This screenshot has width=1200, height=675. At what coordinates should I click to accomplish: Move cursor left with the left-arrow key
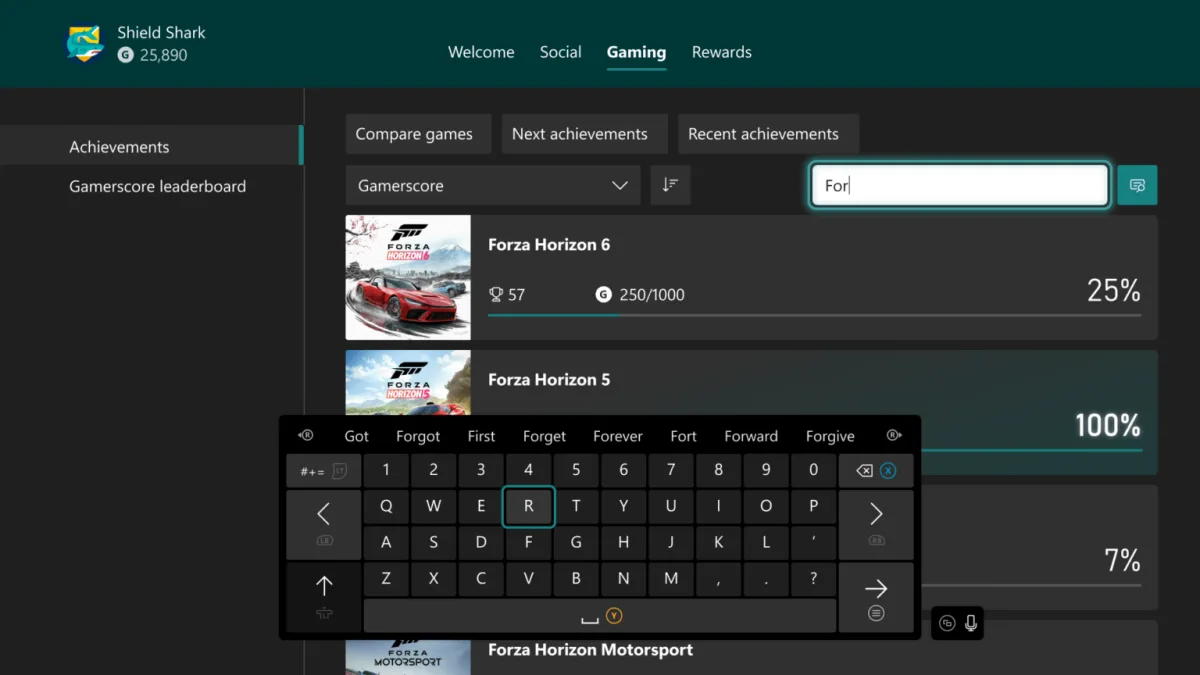tap(324, 524)
